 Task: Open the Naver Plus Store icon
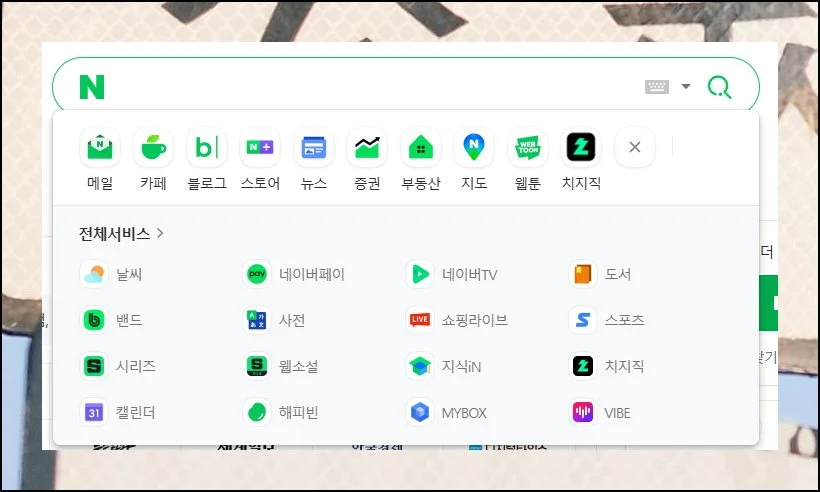pyautogui.click(x=260, y=148)
